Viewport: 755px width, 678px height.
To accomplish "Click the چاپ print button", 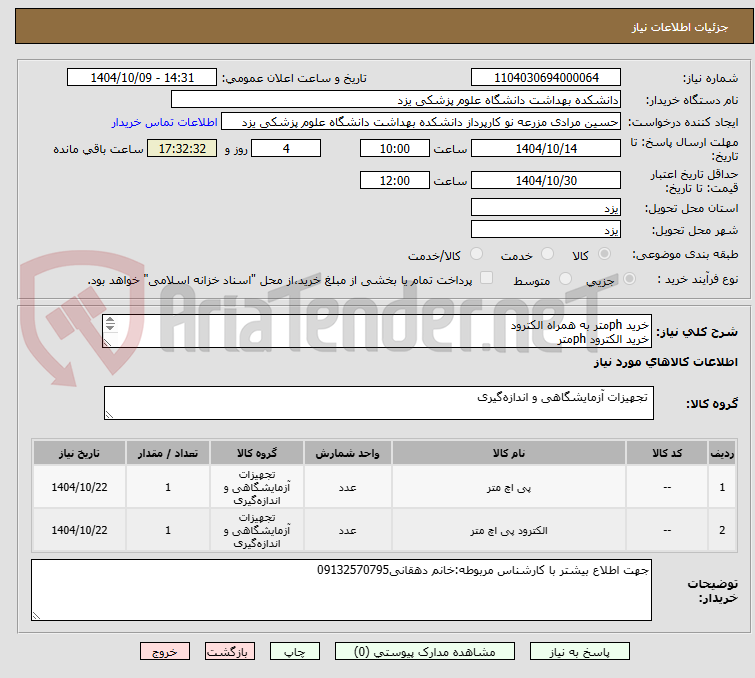I will click(295, 652).
